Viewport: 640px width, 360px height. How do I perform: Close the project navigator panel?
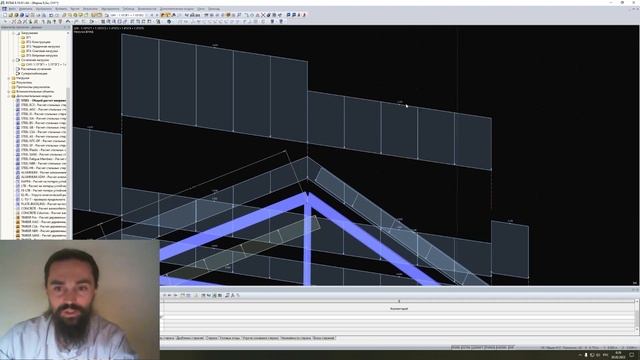coord(69,27)
